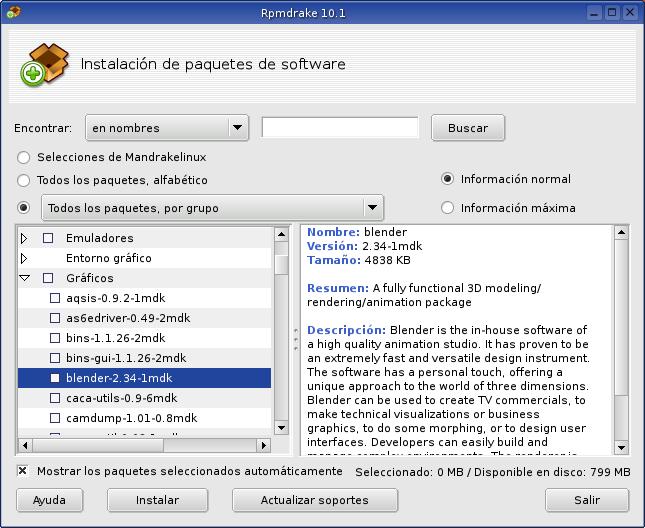Collapse the Gráficos group

(x=25, y=278)
